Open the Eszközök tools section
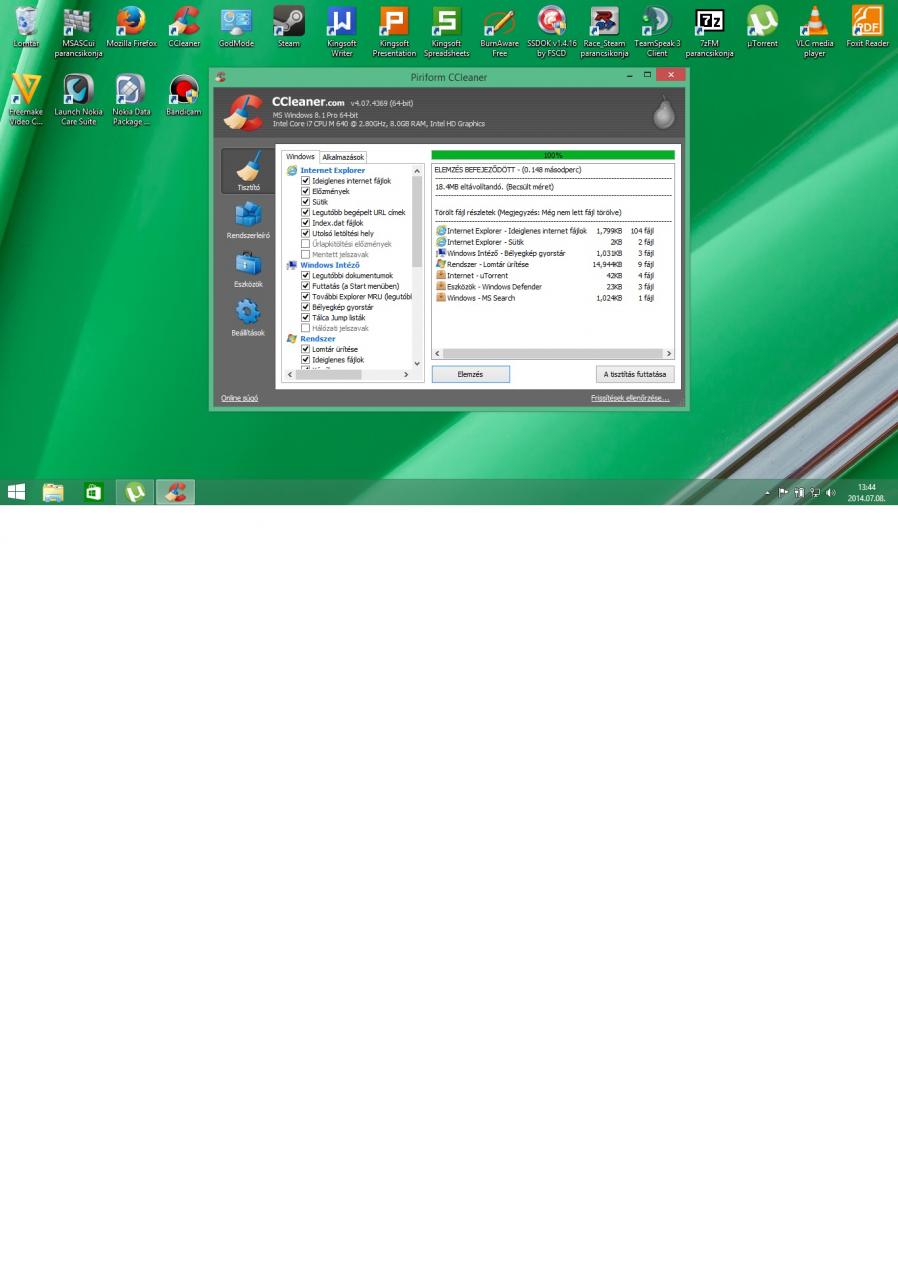This screenshot has height=1280, width=898. pos(248,269)
